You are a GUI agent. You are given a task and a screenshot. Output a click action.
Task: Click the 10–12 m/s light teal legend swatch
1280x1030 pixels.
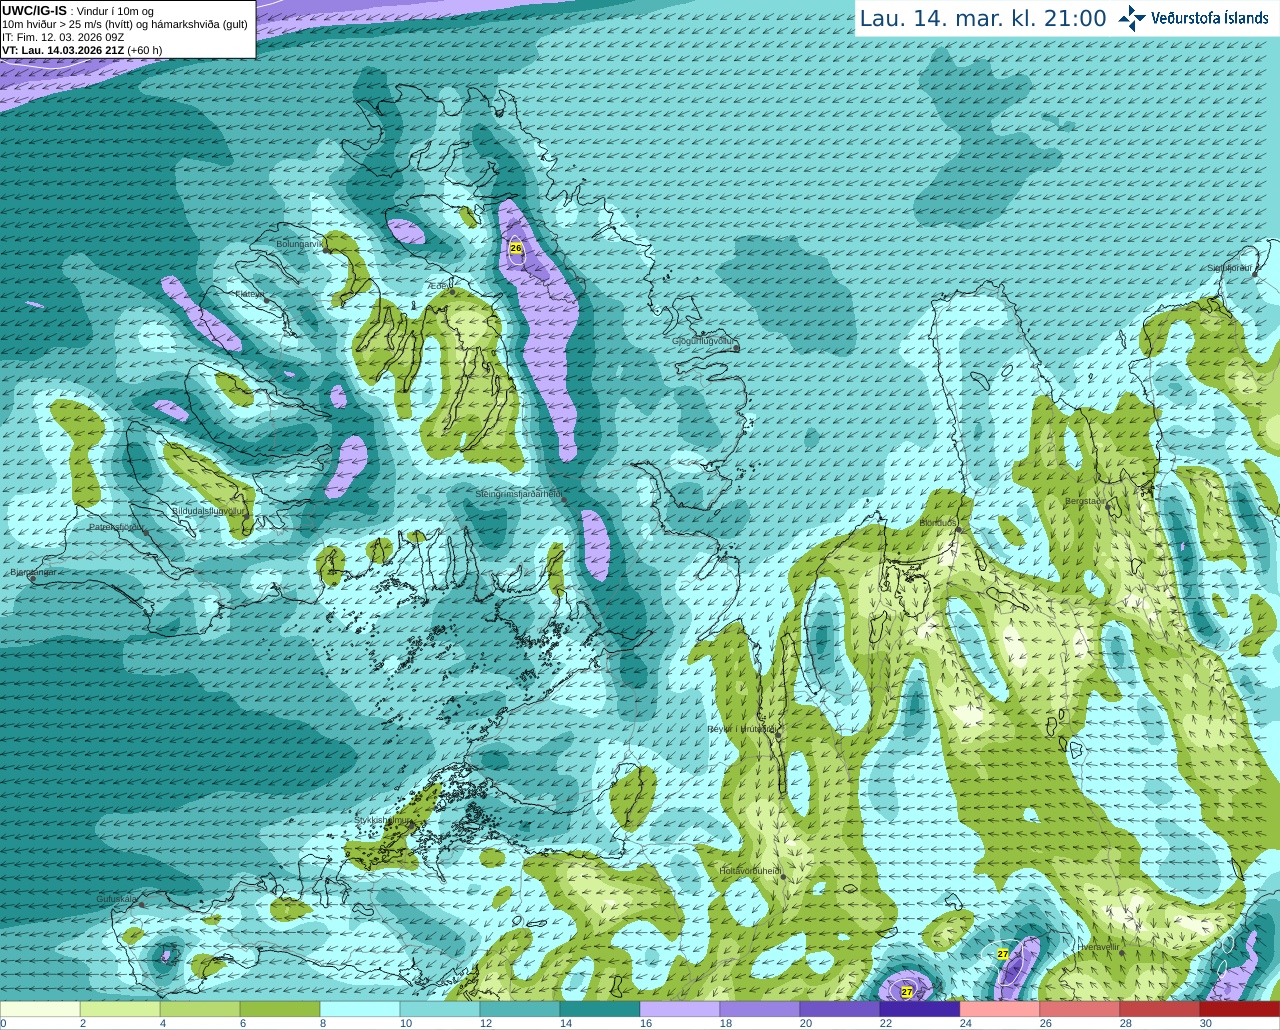[440, 1009]
